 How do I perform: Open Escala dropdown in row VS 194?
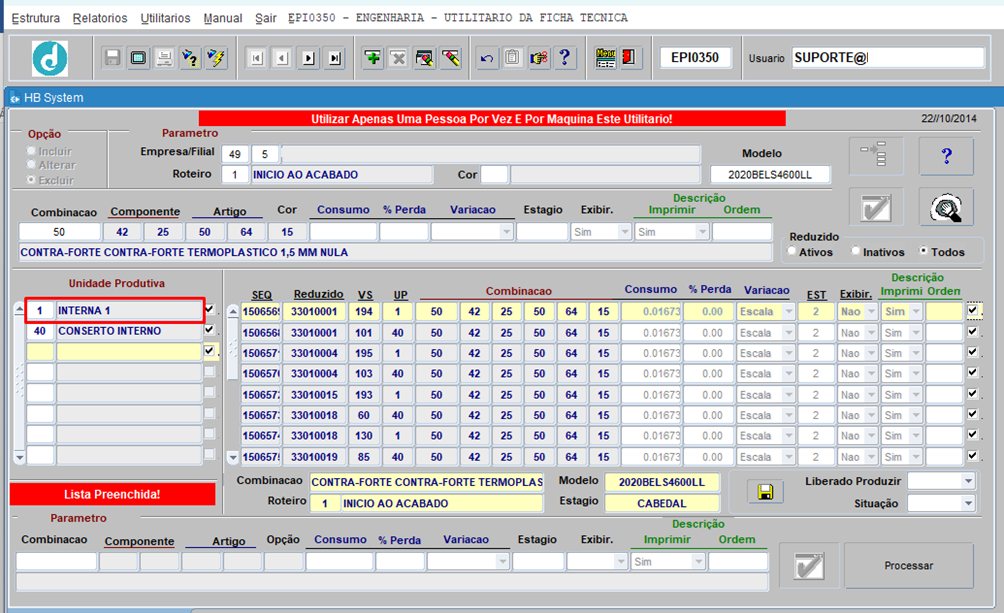pyautogui.click(x=789, y=312)
